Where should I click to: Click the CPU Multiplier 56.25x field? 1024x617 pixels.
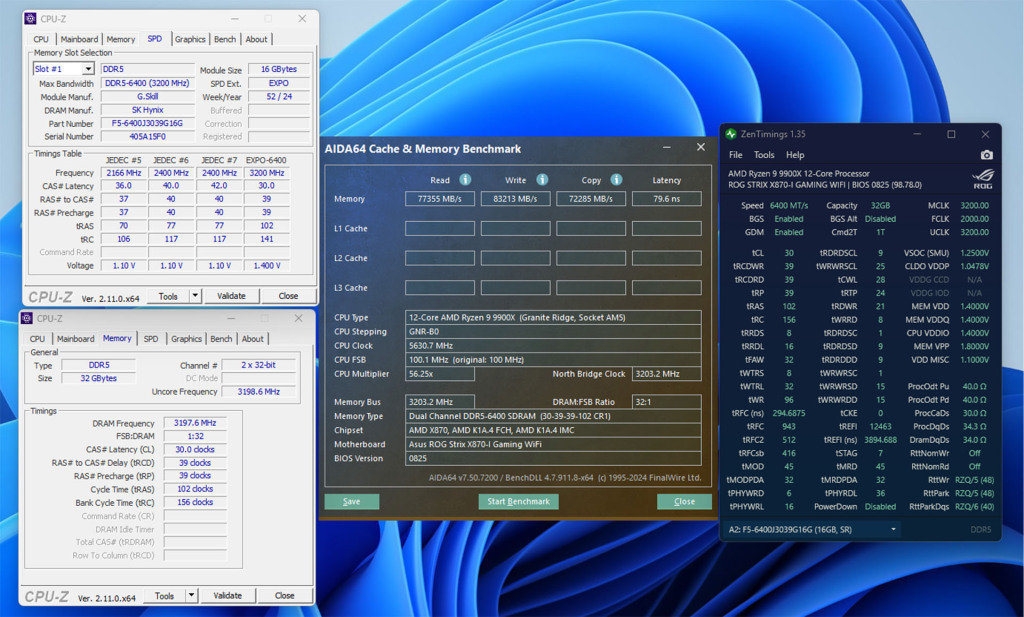click(440, 374)
